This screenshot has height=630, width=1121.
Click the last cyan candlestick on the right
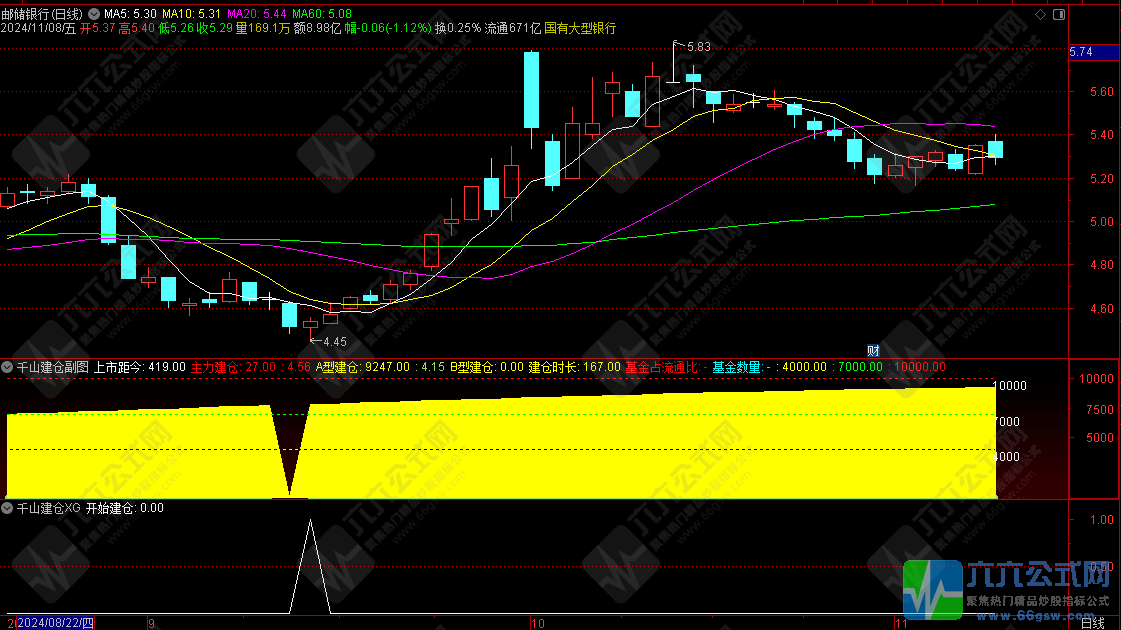tap(995, 149)
